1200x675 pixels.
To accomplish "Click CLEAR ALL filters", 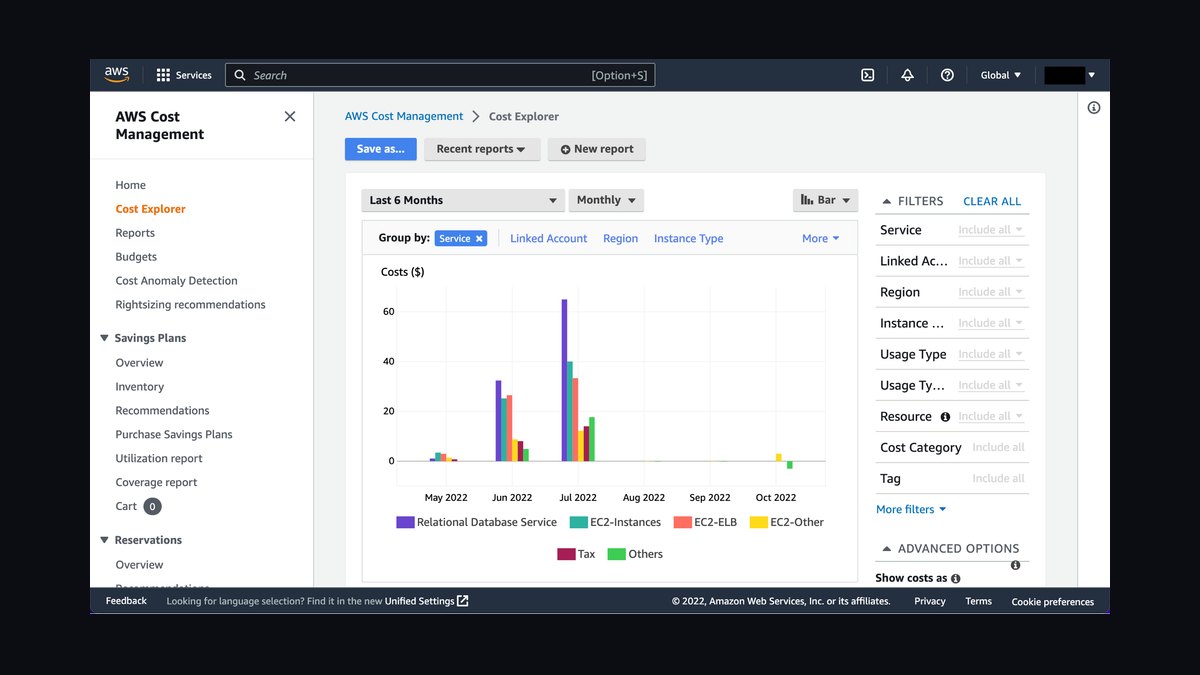I will pyautogui.click(x=992, y=201).
